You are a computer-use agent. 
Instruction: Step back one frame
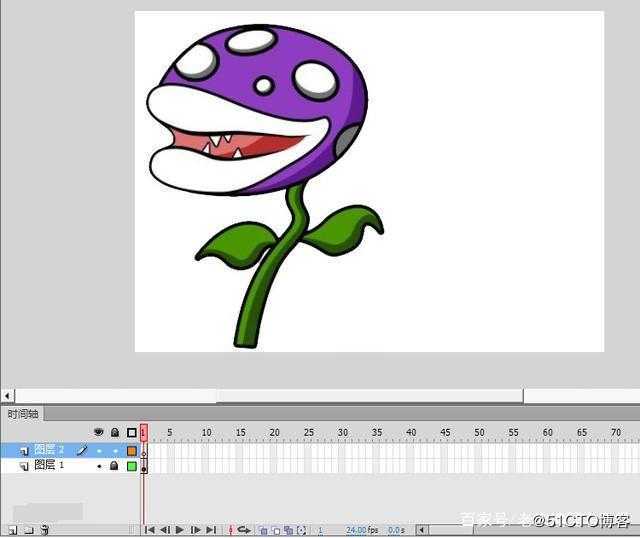pos(165,529)
